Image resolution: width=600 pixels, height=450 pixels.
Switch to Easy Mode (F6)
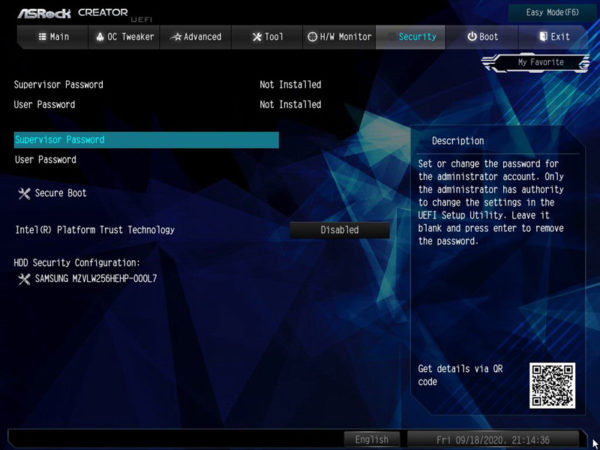point(555,12)
